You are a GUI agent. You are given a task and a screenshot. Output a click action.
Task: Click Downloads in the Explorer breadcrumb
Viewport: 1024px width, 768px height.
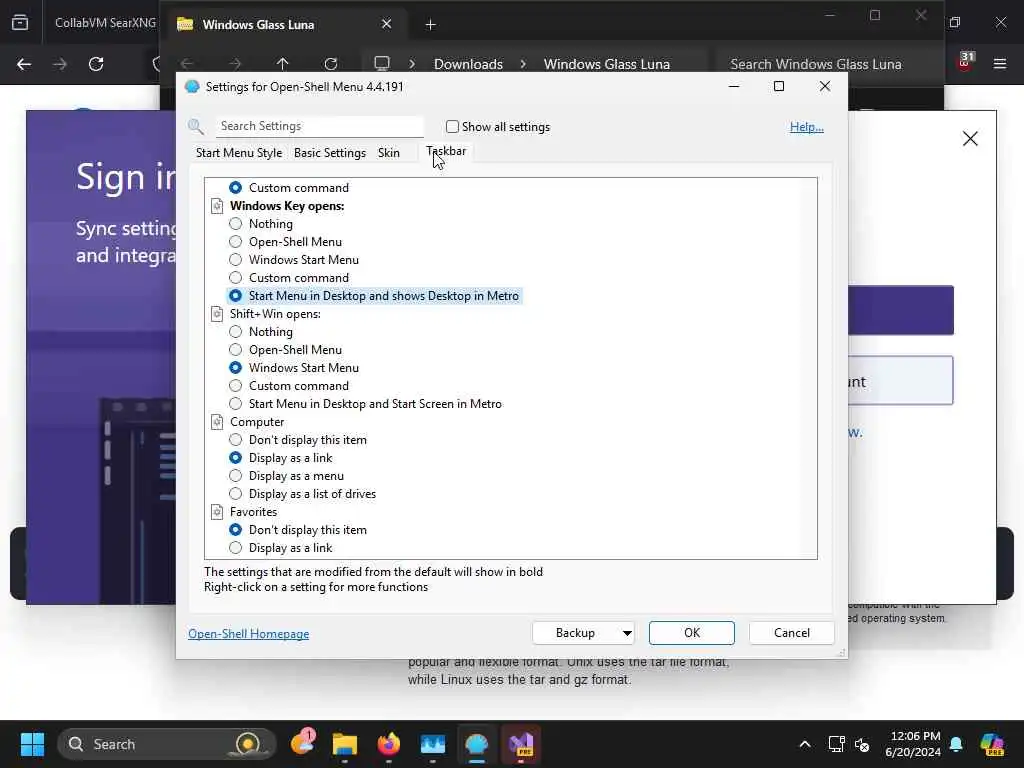click(468, 64)
